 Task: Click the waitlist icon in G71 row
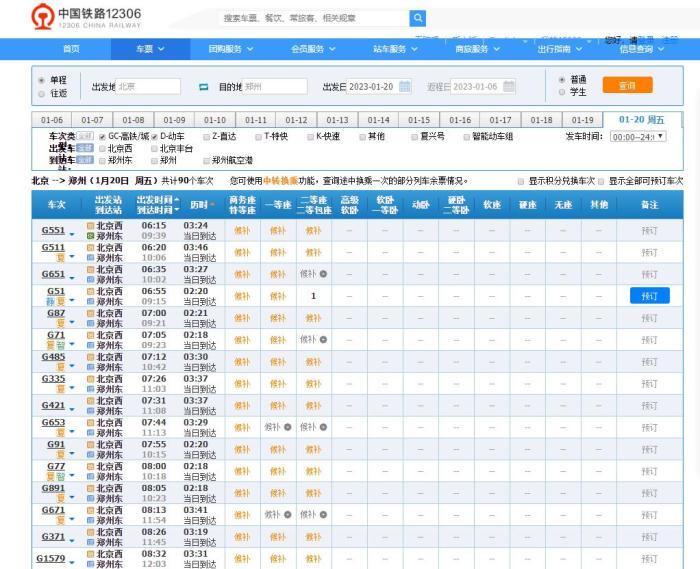(323, 340)
